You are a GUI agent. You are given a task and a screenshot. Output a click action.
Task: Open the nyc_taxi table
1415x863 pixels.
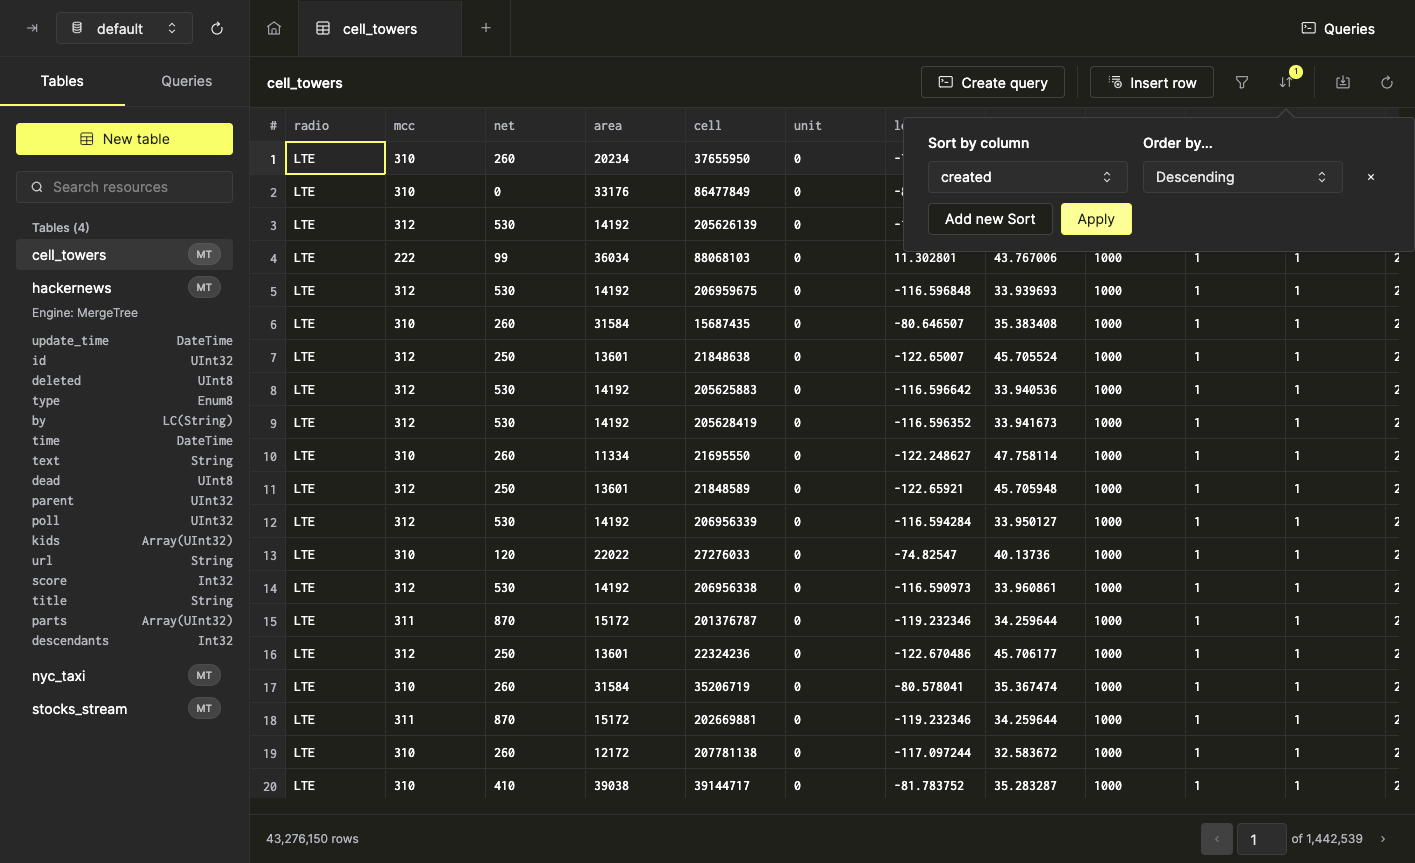point(59,676)
